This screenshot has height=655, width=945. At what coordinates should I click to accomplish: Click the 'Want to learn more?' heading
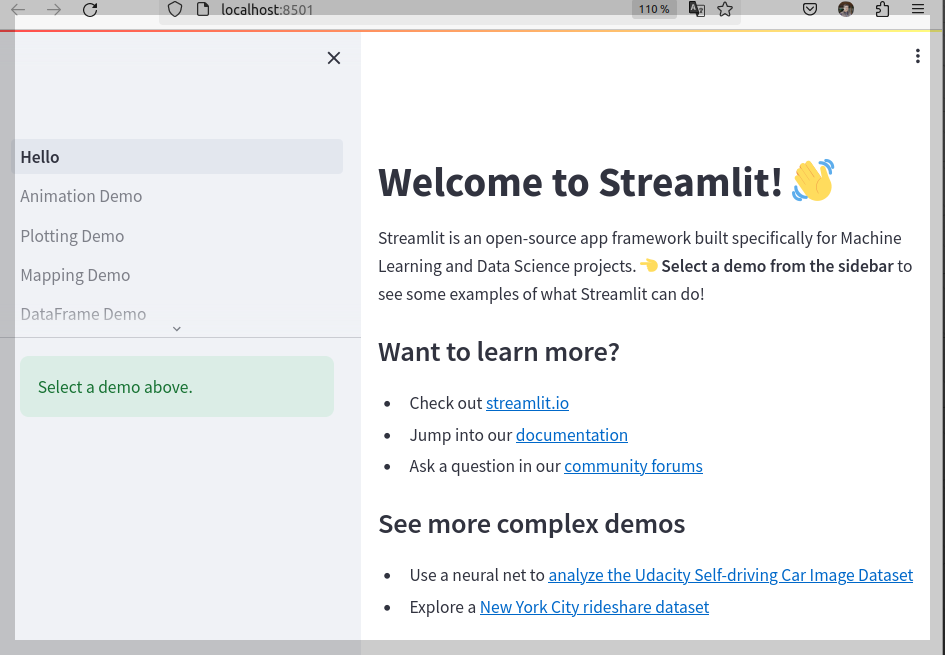499,352
